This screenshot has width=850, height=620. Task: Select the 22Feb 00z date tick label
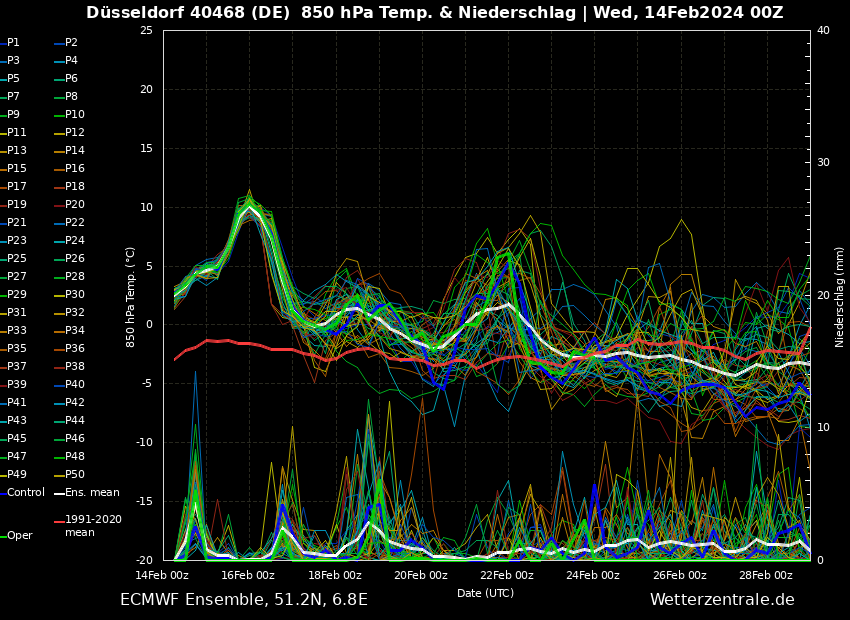507,575
